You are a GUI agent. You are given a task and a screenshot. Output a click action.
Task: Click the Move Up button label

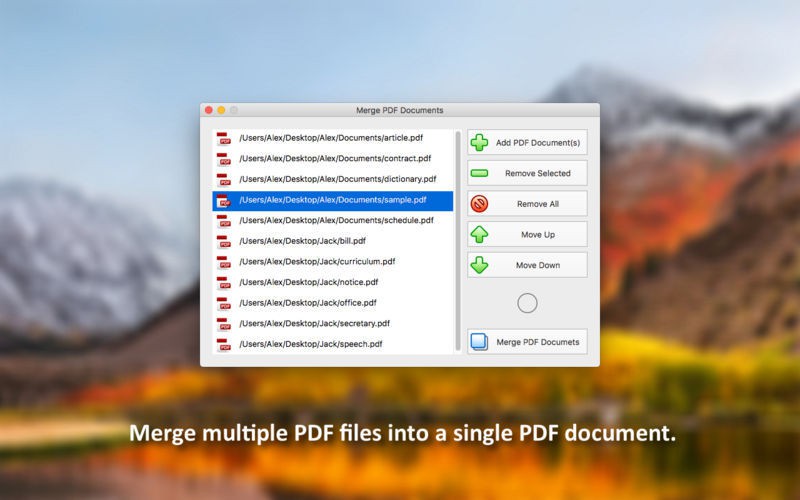coord(538,235)
